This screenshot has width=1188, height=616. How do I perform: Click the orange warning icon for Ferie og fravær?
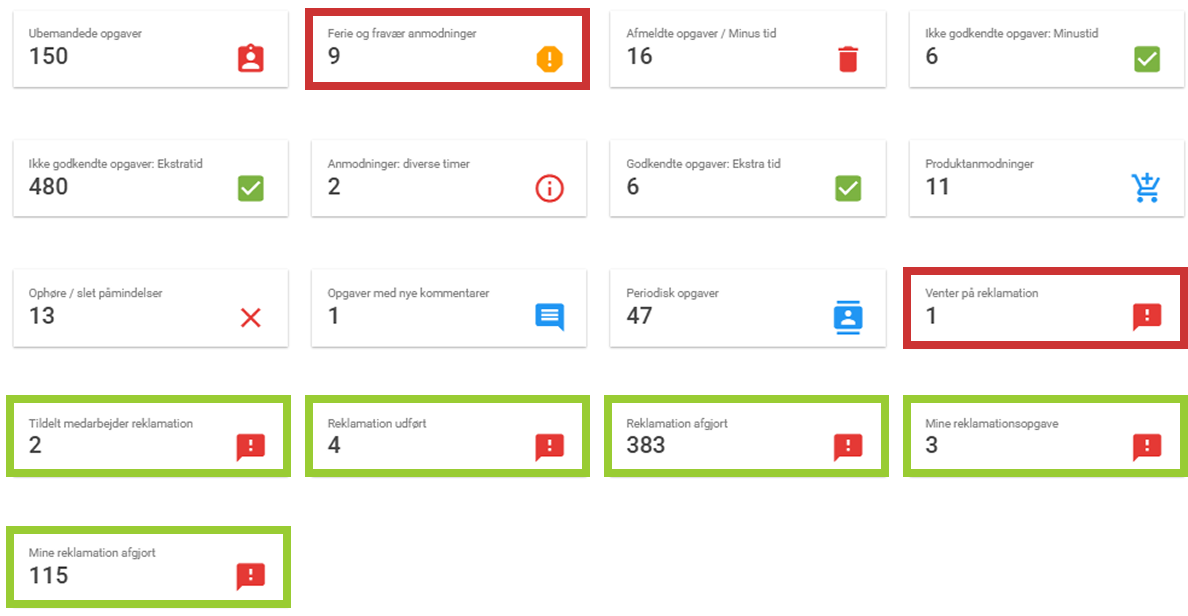[549, 59]
